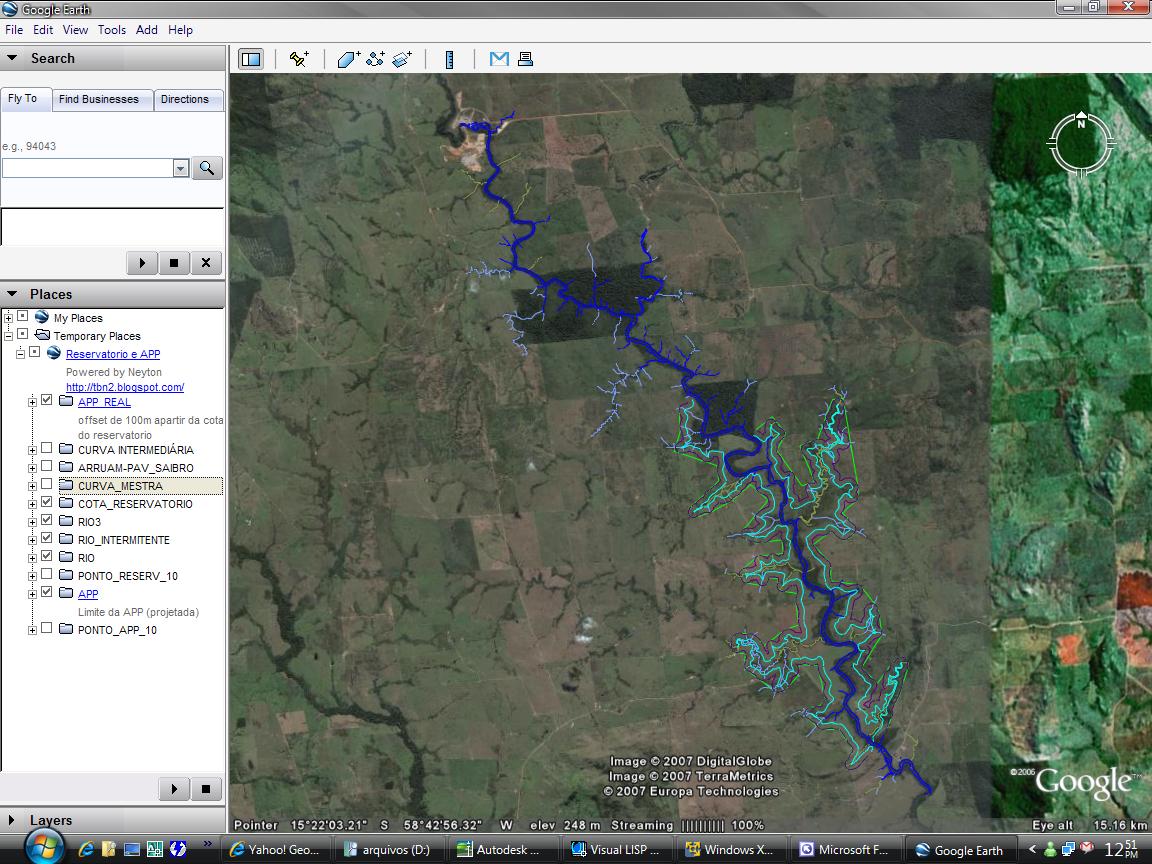Enable CURVA INTERMEDIÁRIA layer checkbox
The image size is (1152, 864).
(x=46, y=448)
